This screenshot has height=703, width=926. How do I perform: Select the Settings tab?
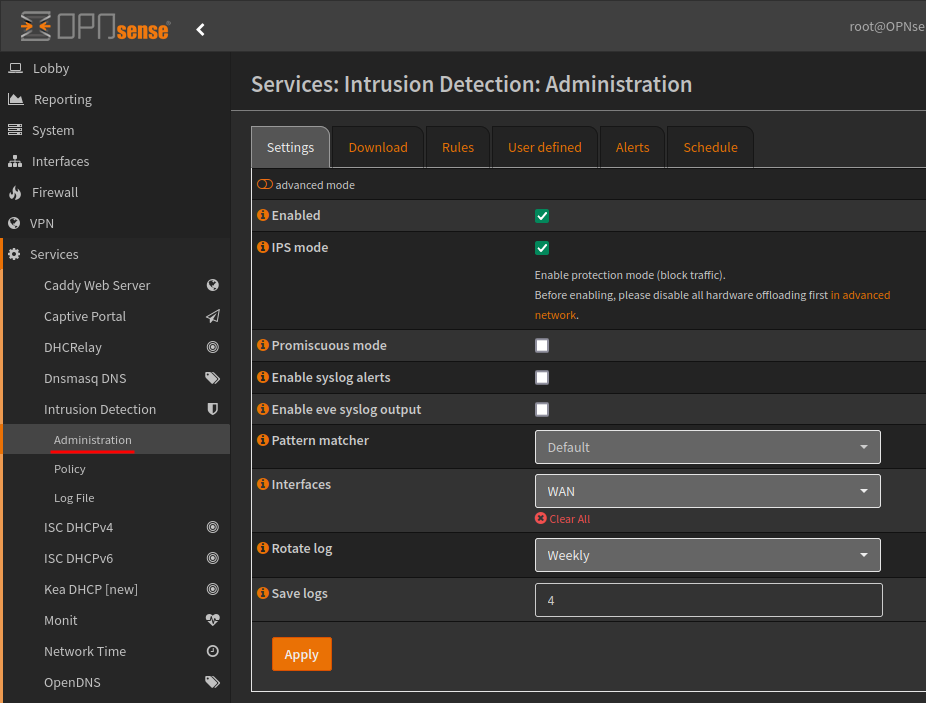tap(290, 147)
